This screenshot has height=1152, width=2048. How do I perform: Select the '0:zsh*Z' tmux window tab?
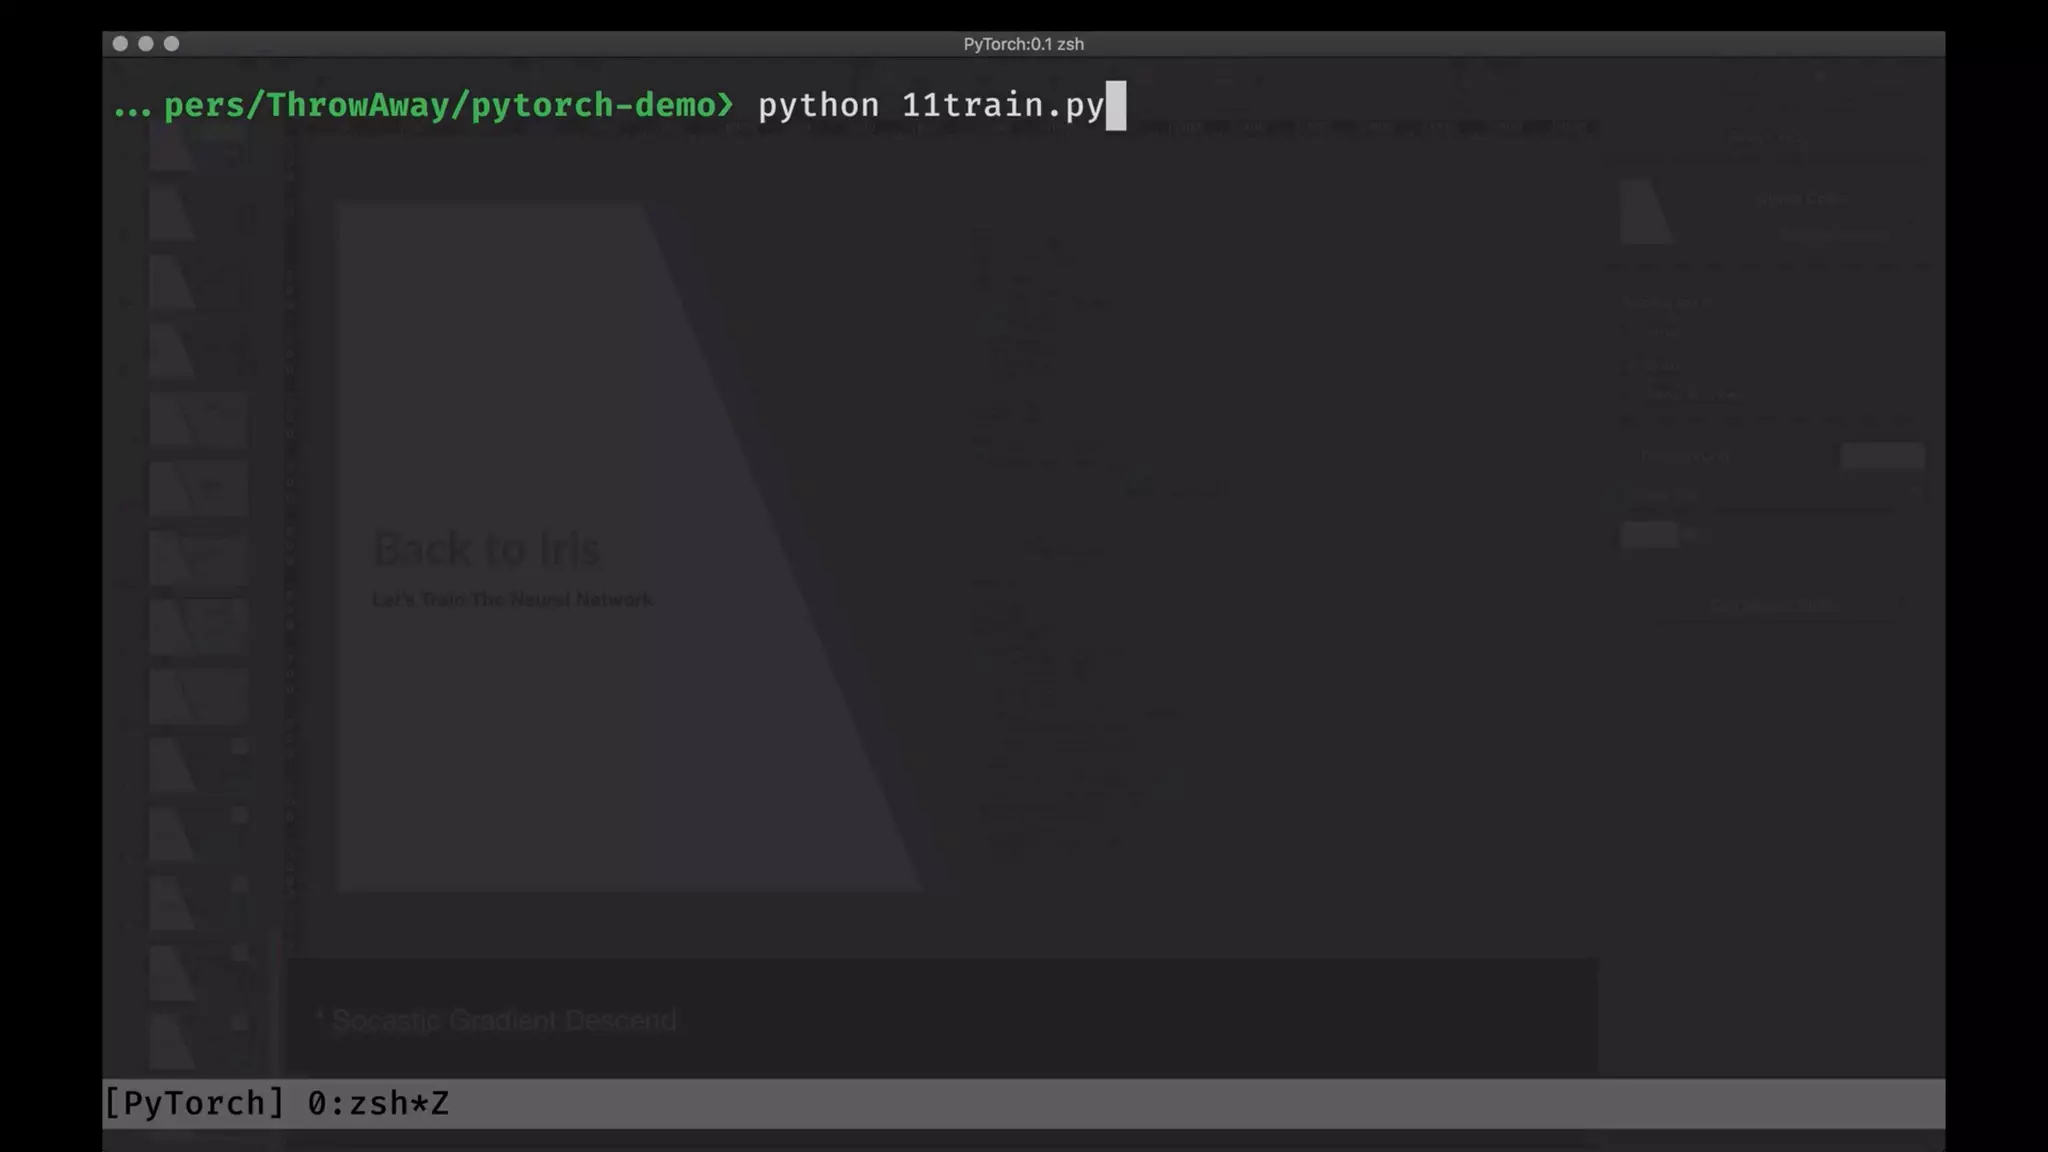378,1103
